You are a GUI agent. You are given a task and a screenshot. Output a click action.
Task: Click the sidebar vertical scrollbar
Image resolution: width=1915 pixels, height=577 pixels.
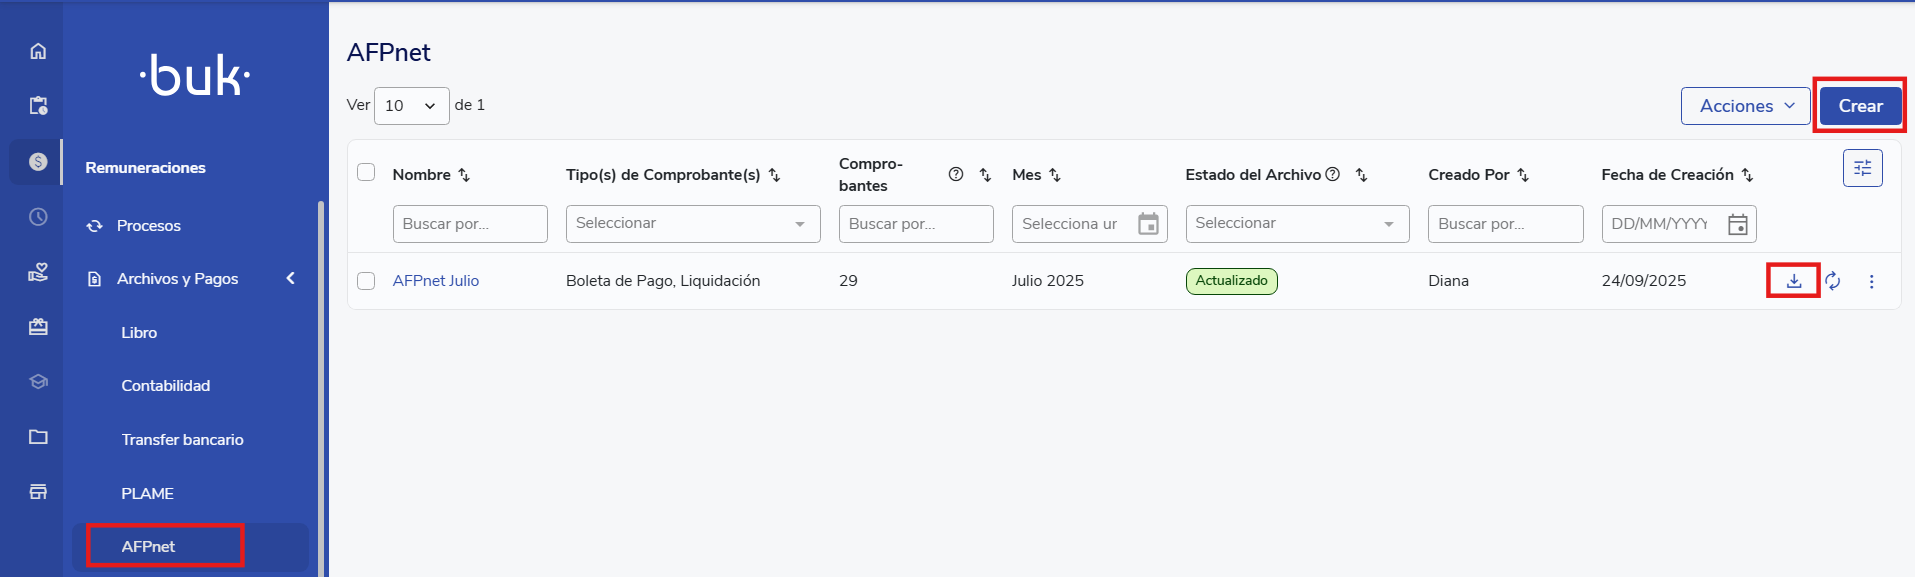coord(321,388)
